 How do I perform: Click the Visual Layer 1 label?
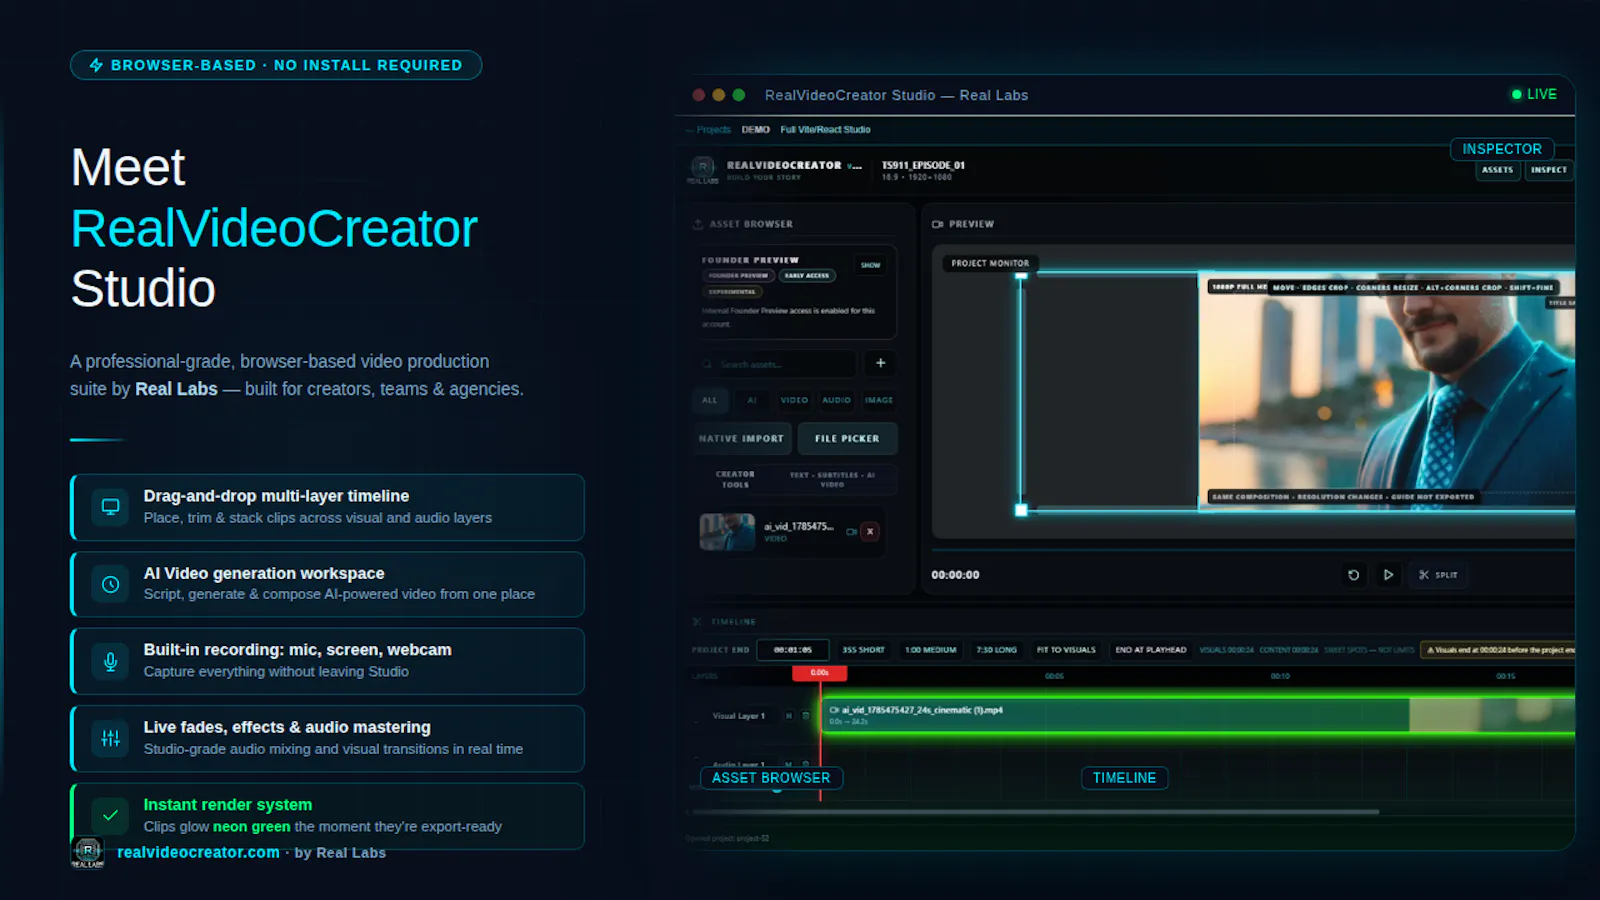738,716
